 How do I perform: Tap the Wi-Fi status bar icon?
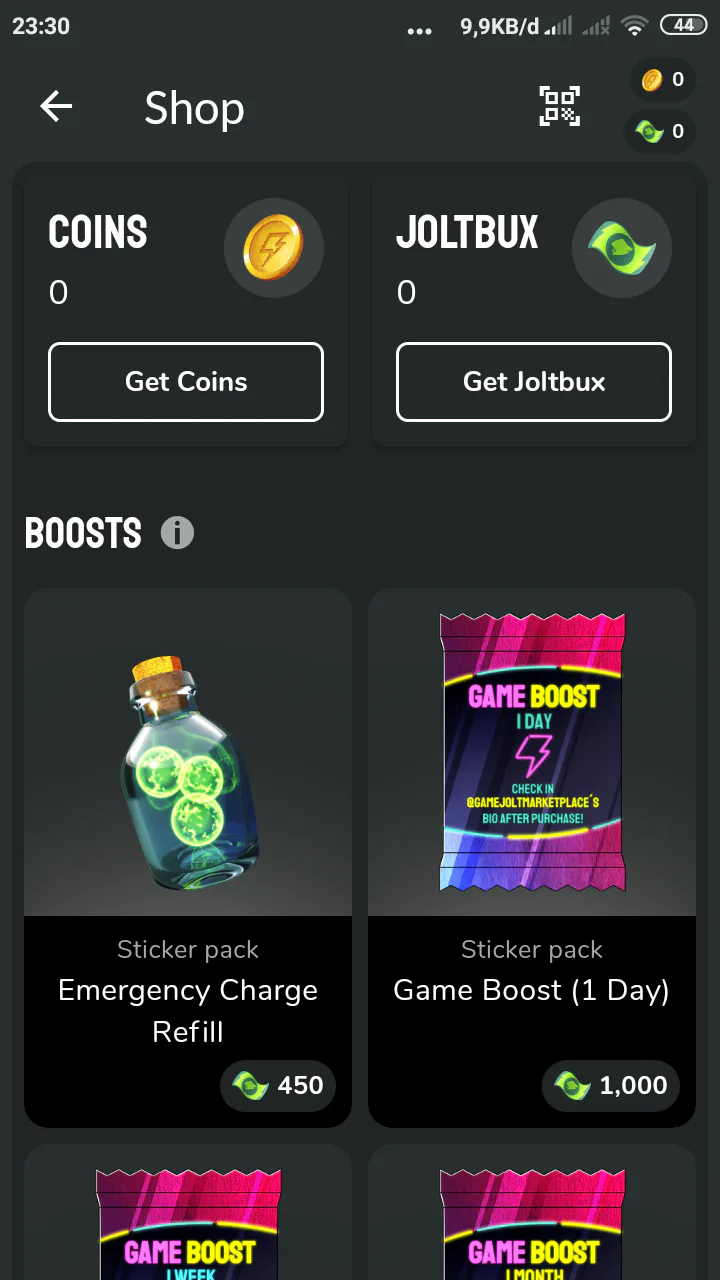pyautogui.click(x=634, y=27)
